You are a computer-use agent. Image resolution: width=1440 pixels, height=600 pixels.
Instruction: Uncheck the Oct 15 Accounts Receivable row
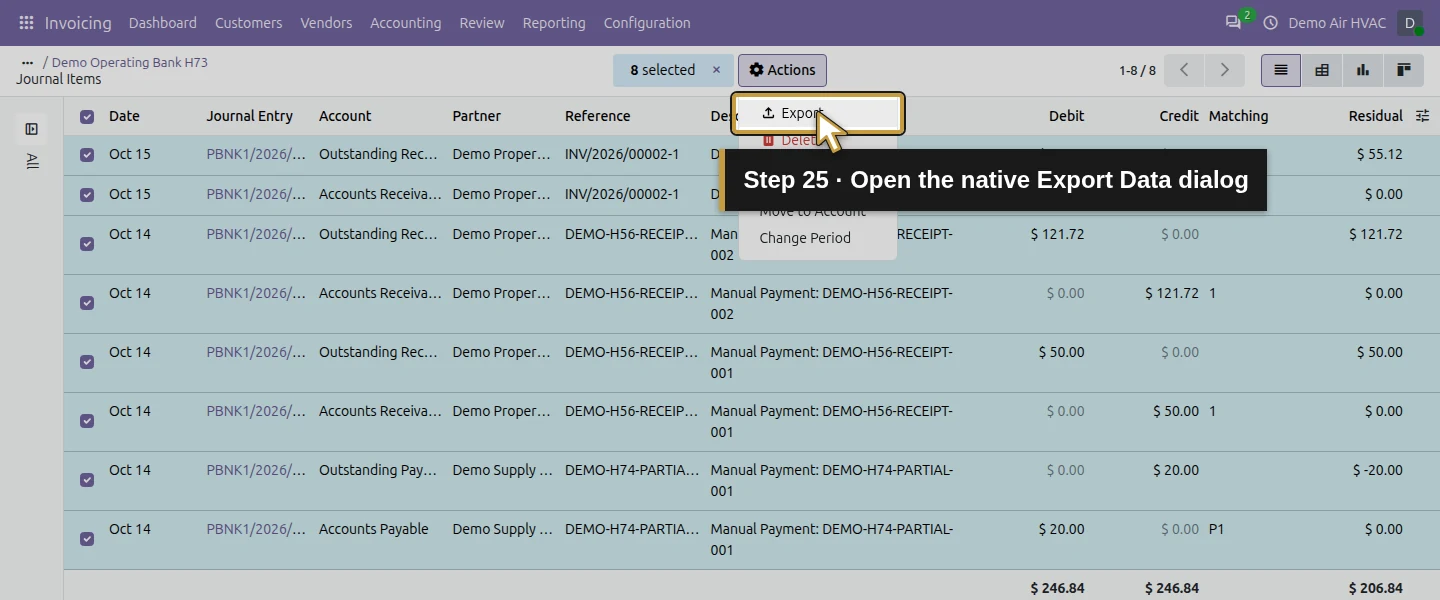click(x=87, y=195)
